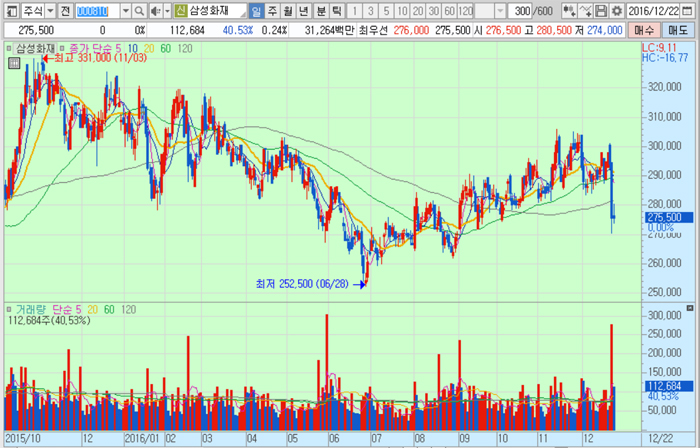The width and height of the screenshot is (700, 448).
Task: Click the magnifier stock search icon
Action: [x=140, y=10]
